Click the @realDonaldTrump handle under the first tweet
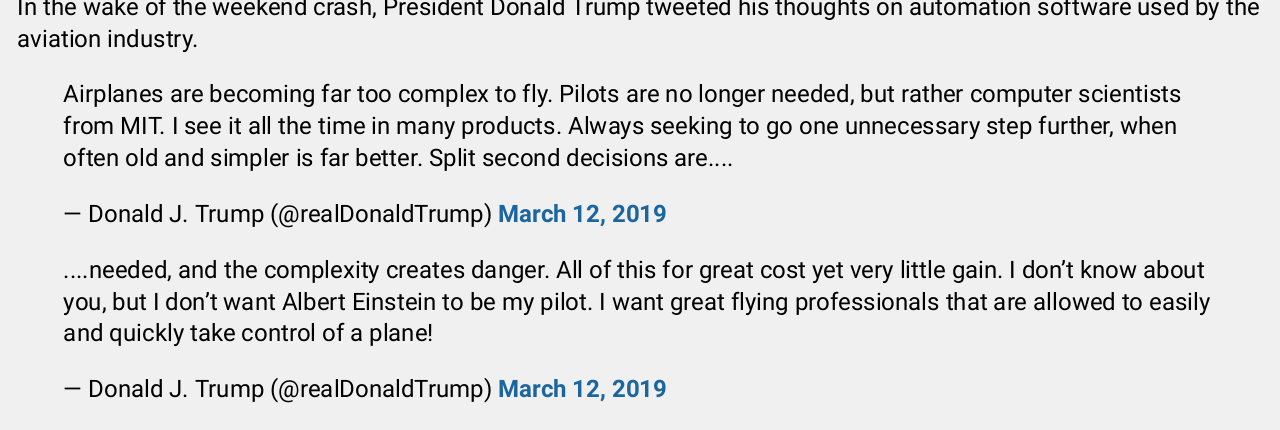Screen dimensions: 1280x430 coord(381,214)
